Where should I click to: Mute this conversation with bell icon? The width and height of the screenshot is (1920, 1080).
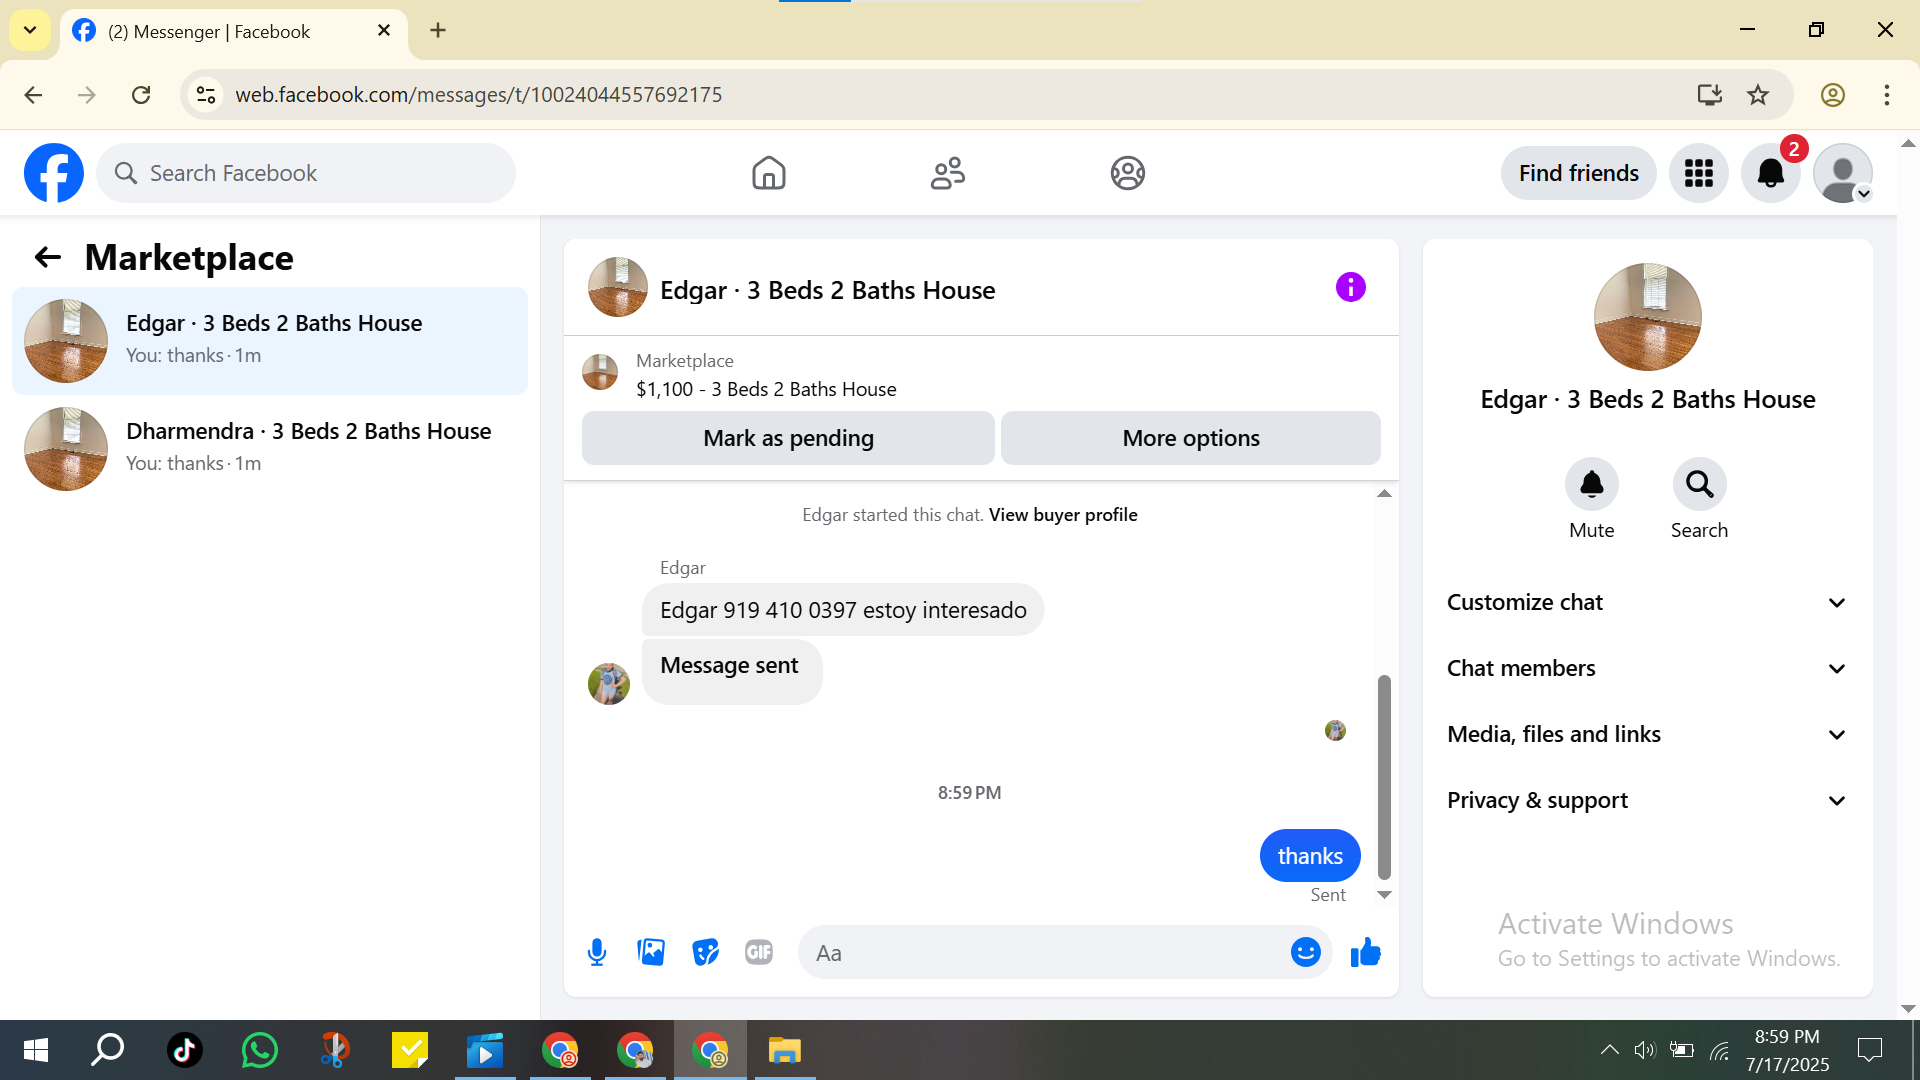pos(1591,485)
